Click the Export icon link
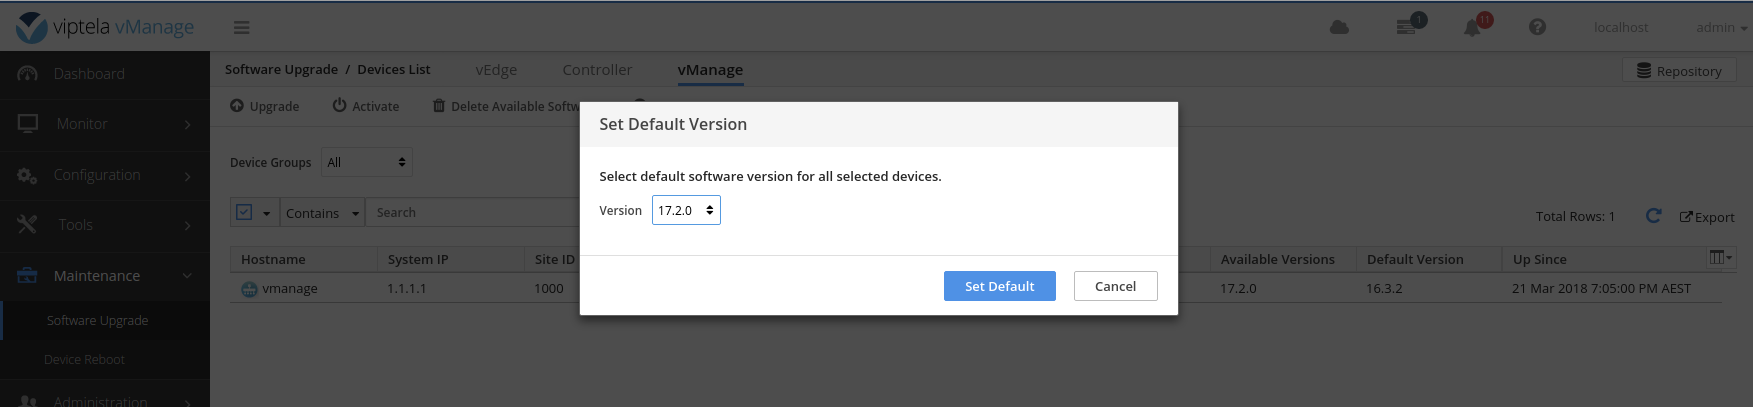 [x=1706, y=217]
